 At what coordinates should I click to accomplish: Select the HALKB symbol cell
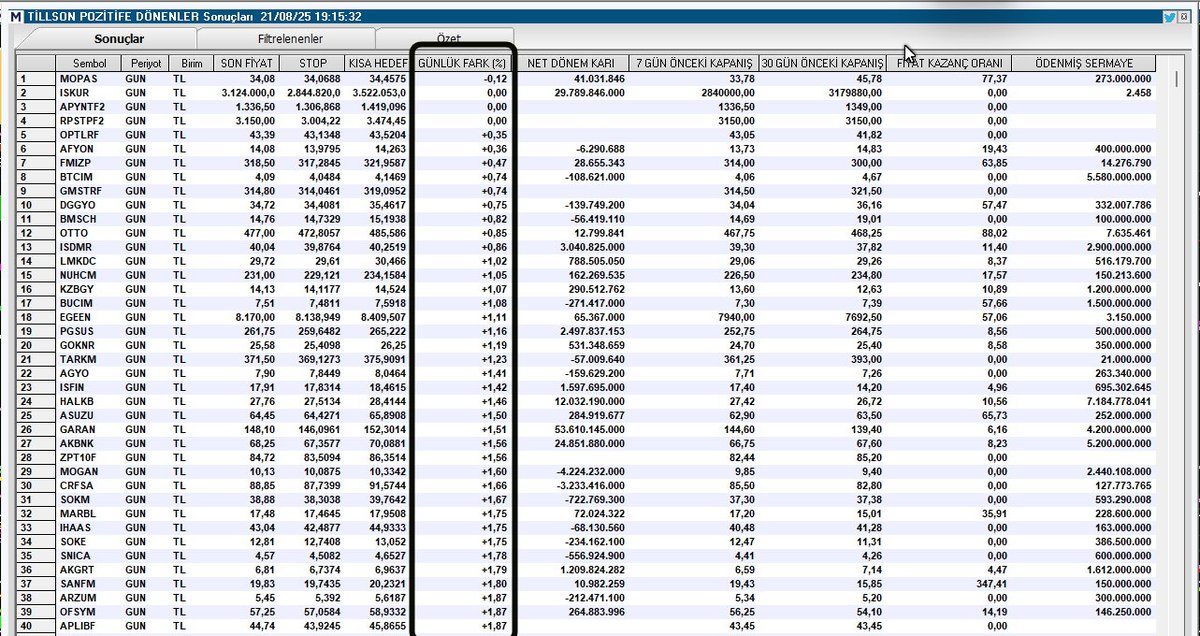75,401
